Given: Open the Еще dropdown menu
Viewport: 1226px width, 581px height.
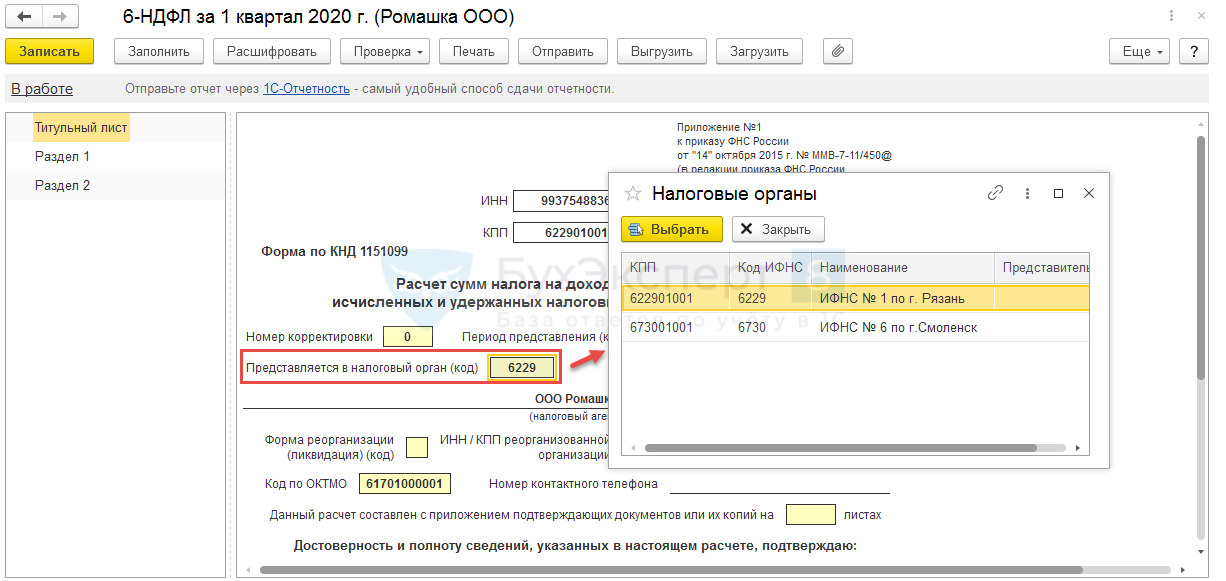Looking at the screenshot, I should (1139, 51).
